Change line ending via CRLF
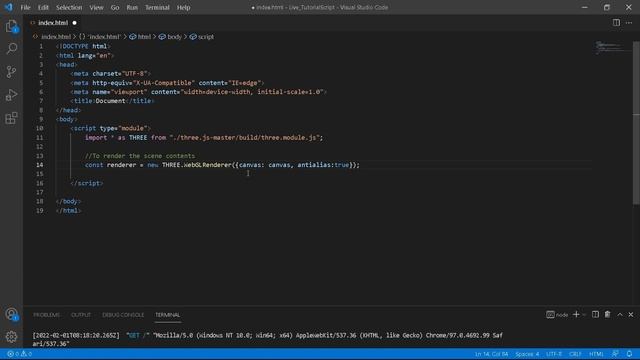640x360 pixels. (x=575, y=354)
